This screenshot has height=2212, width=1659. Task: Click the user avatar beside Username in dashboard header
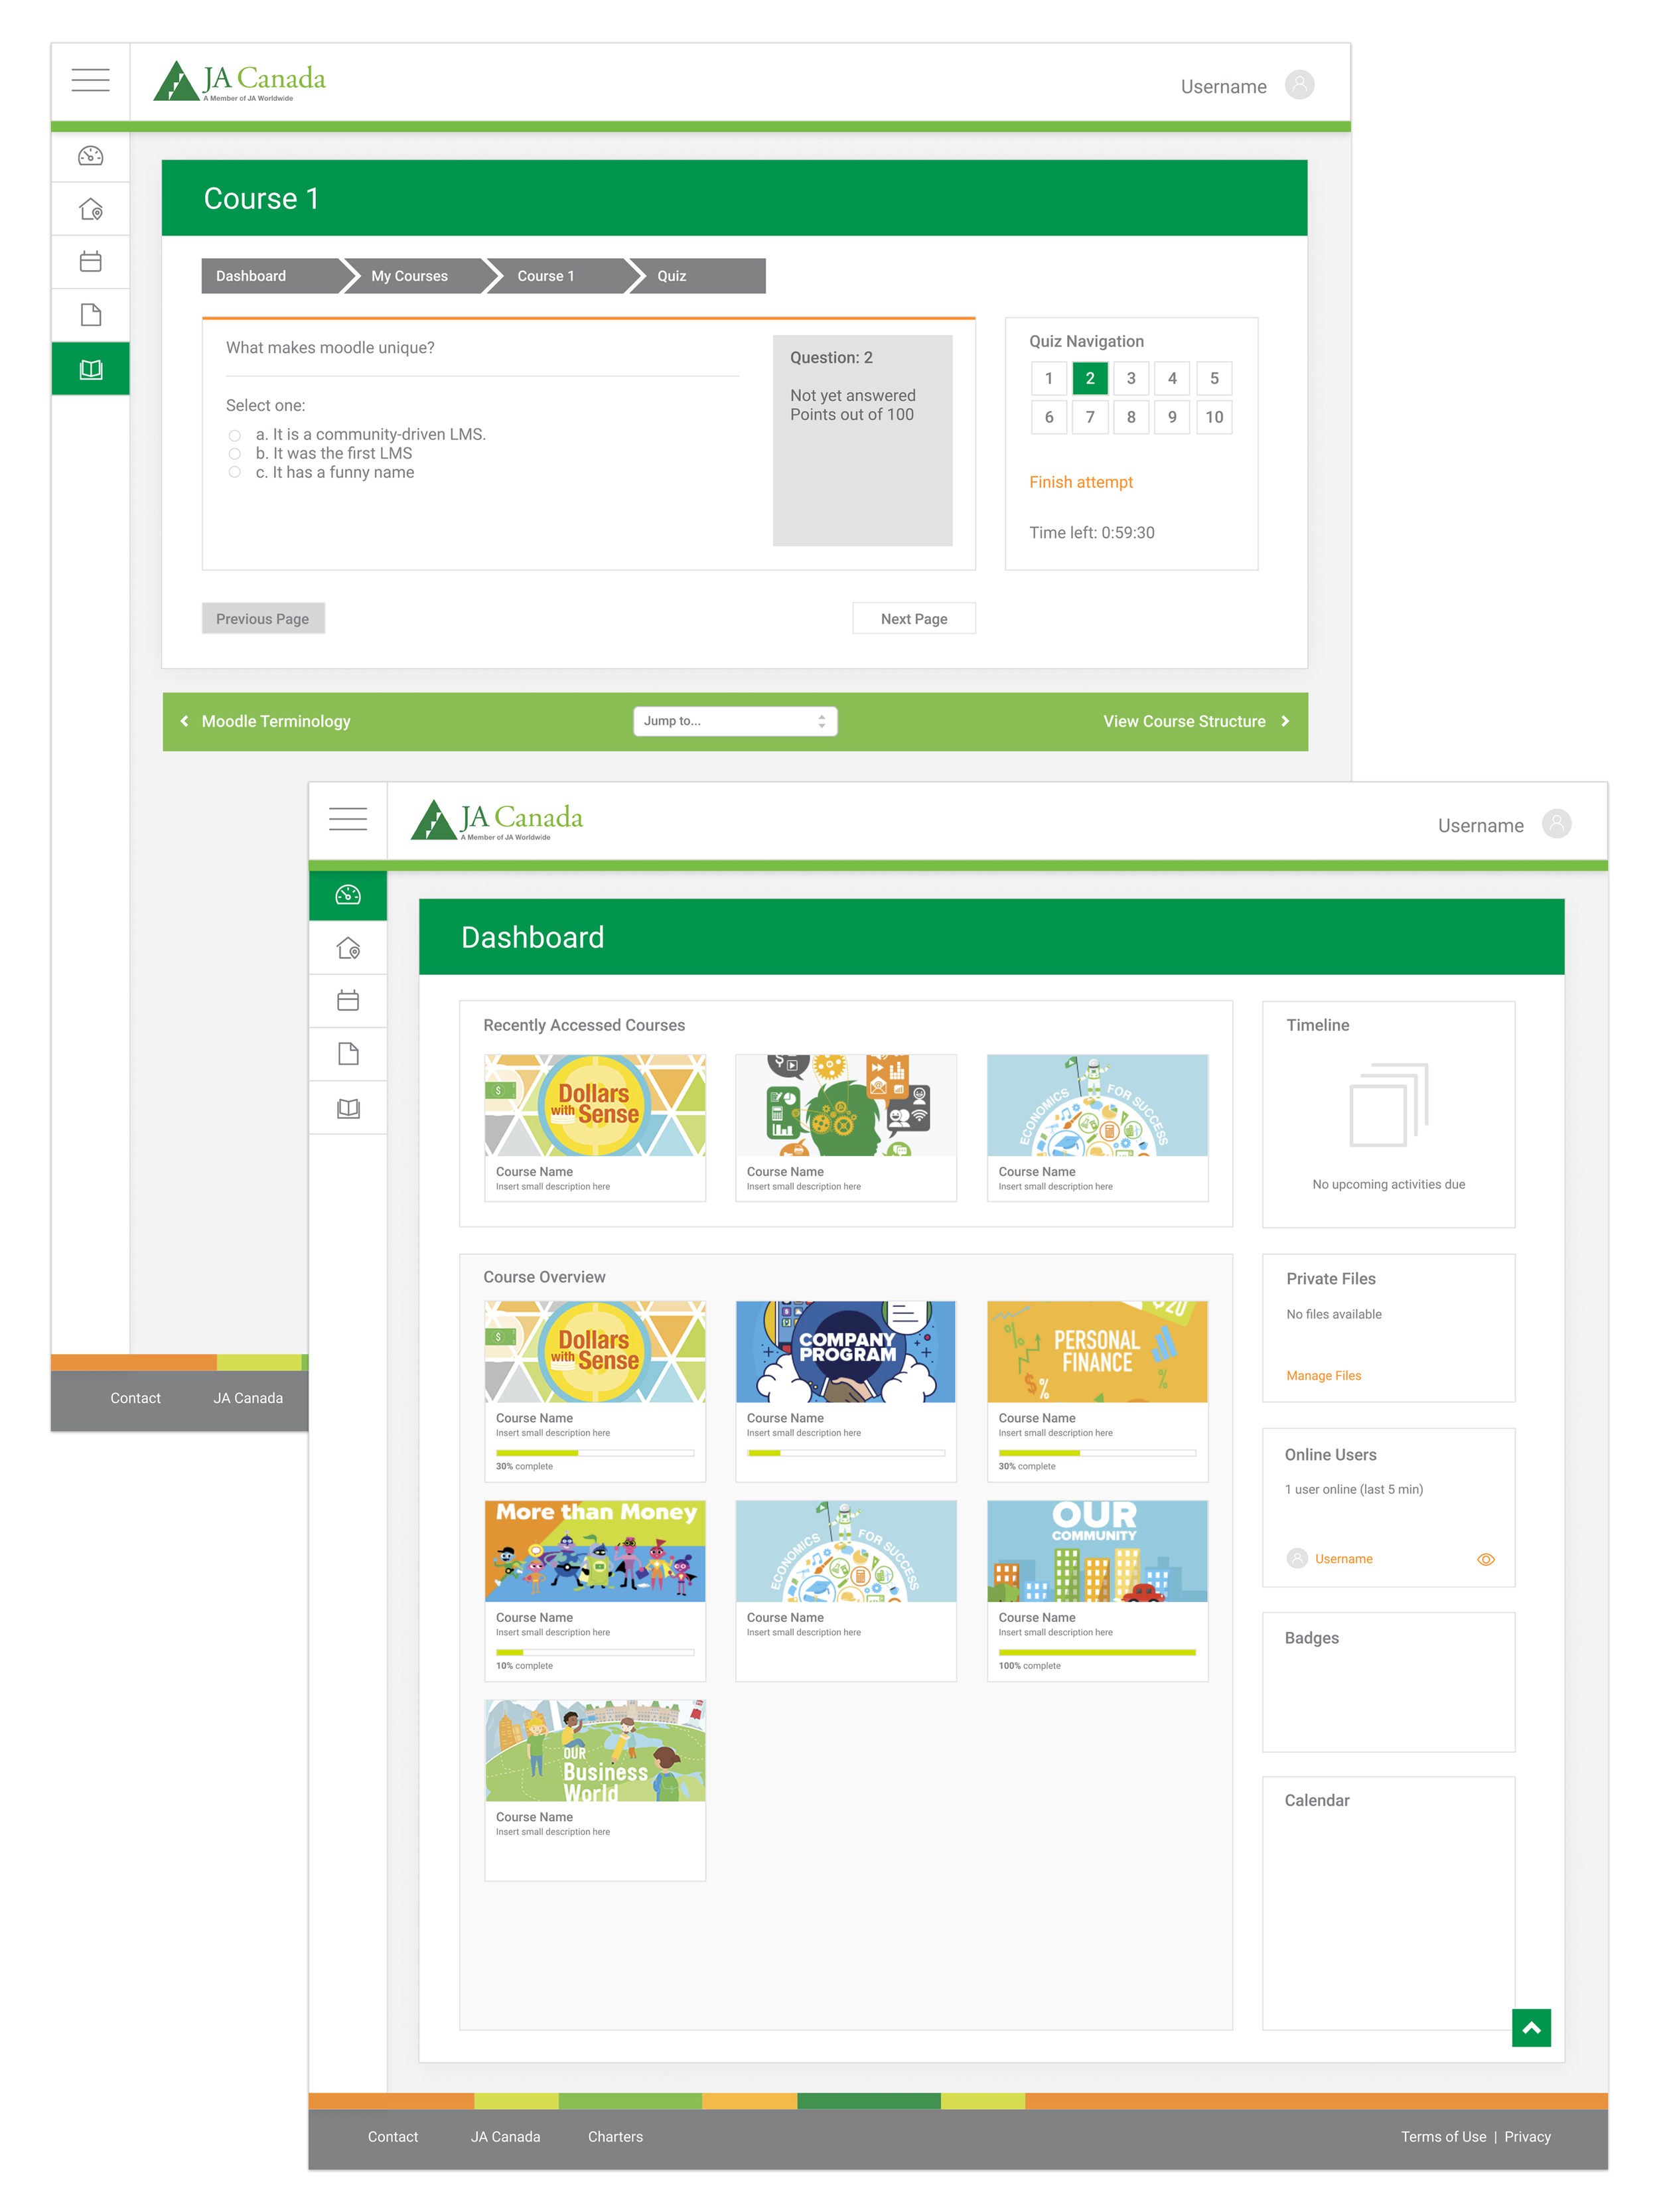[1556, 824]
